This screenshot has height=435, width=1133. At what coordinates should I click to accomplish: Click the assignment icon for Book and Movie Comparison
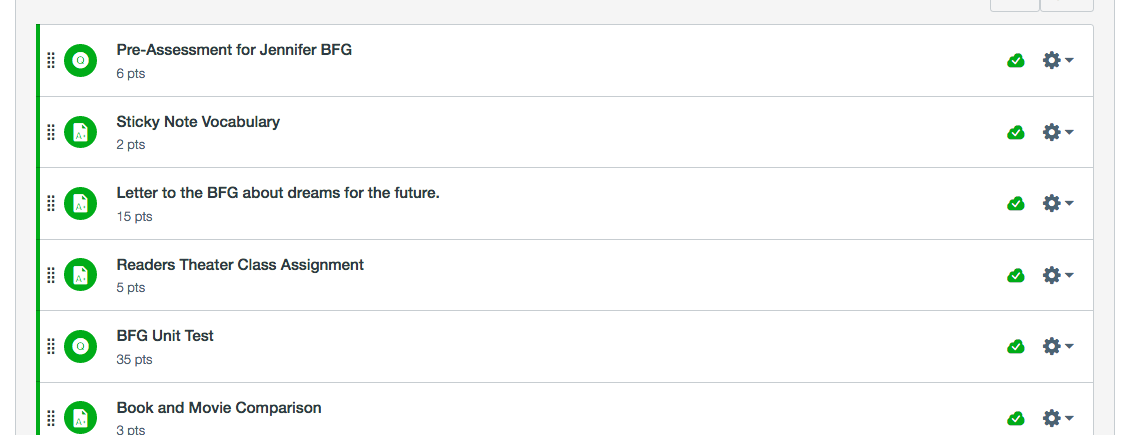81,418
